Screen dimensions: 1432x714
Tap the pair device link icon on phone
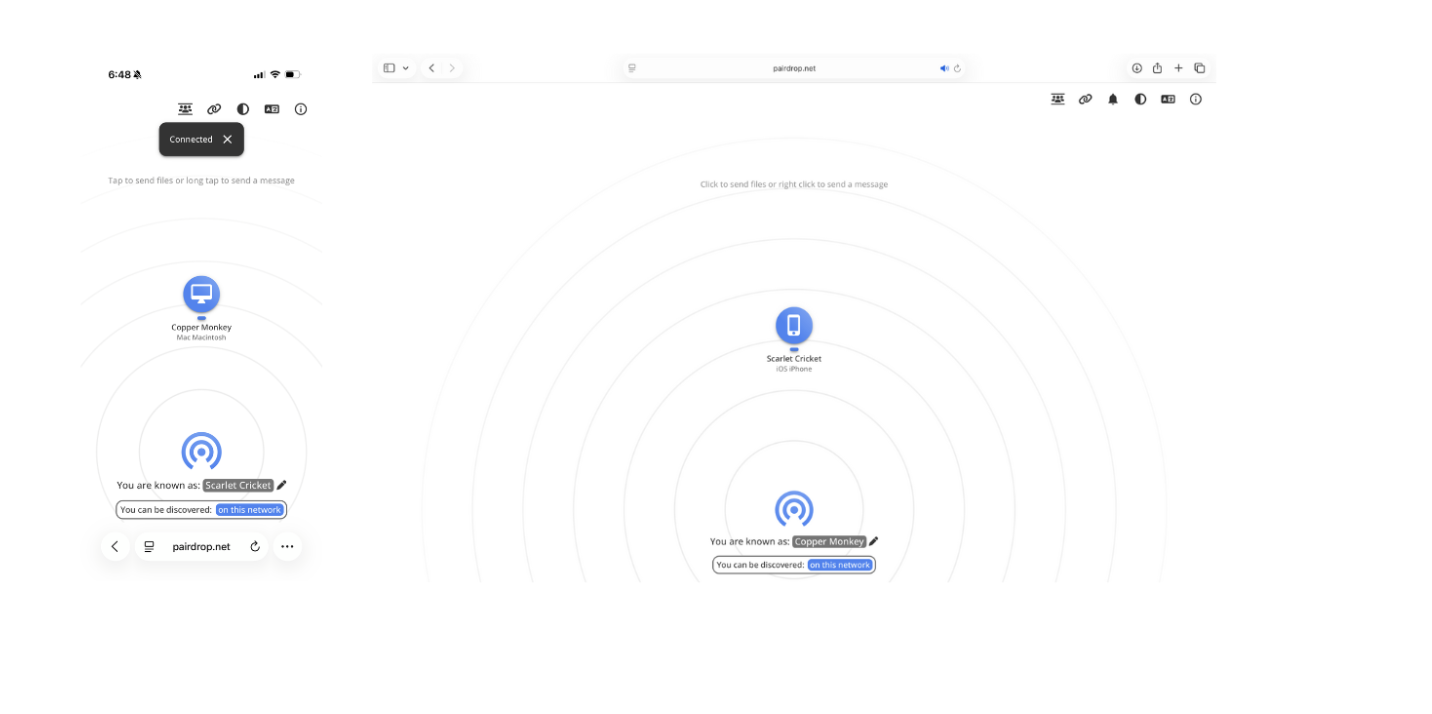tap(214, 109)
